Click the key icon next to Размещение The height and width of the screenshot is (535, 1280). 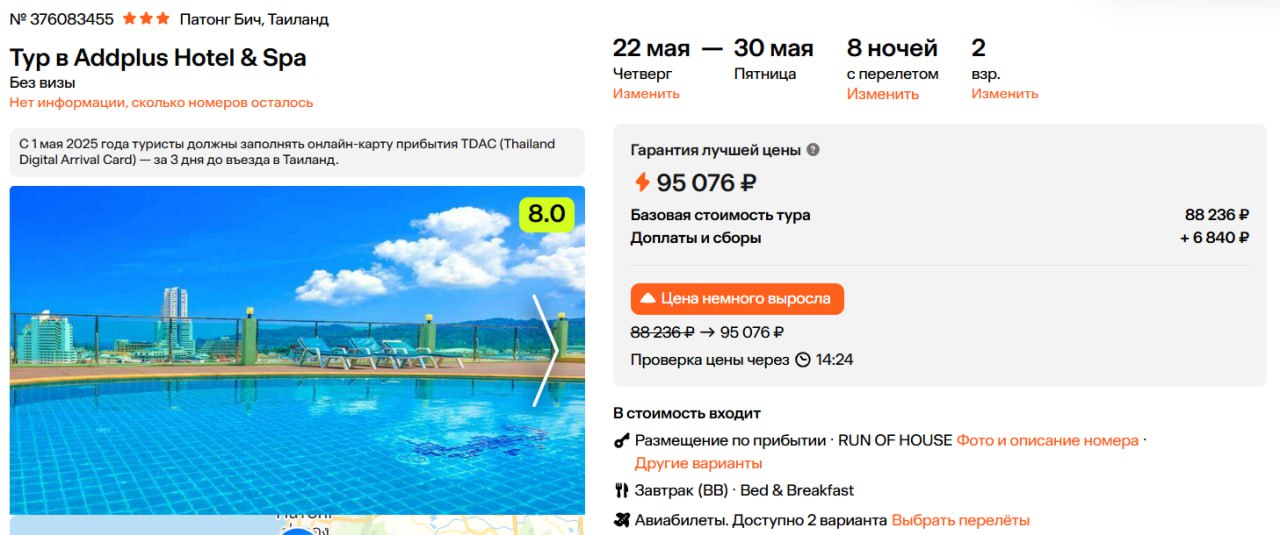coord(621,441)
